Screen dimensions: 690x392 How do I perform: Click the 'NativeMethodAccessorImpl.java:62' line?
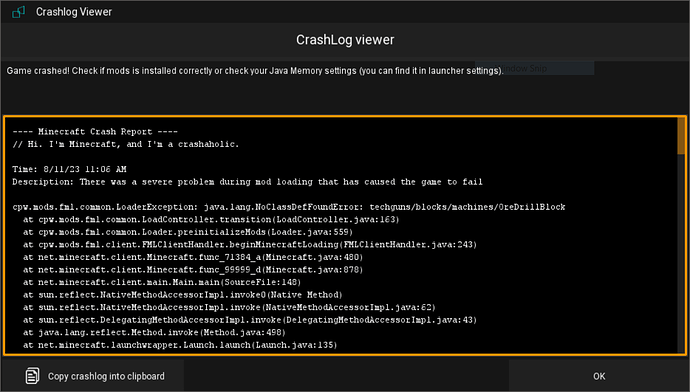229,307
